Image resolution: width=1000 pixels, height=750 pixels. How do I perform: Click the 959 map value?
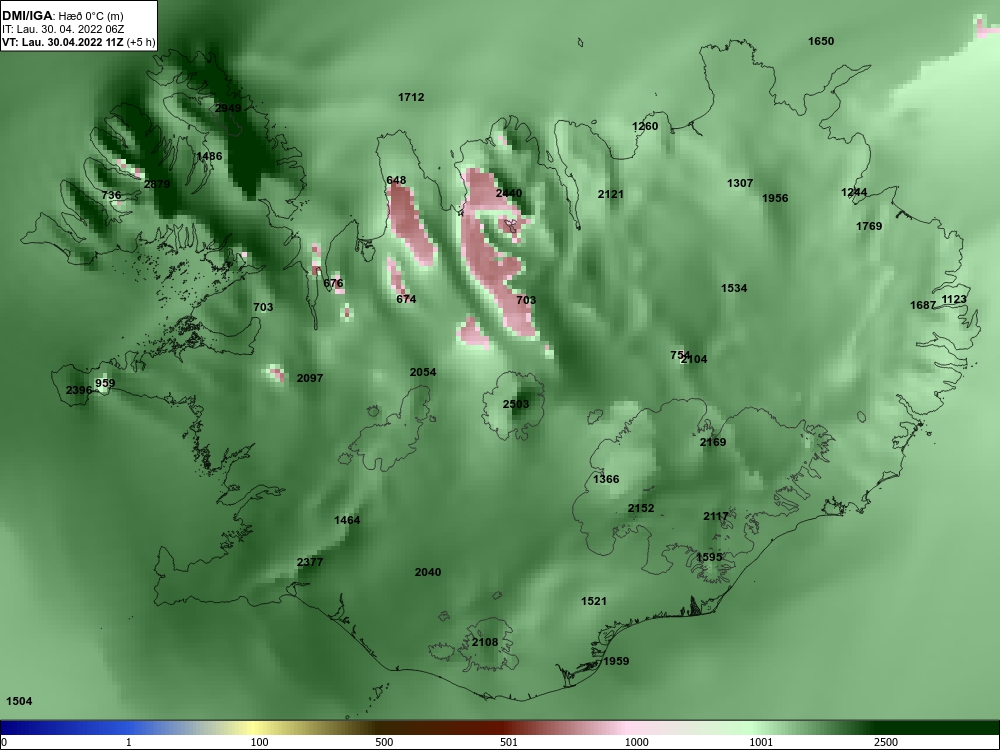[105, 383]
